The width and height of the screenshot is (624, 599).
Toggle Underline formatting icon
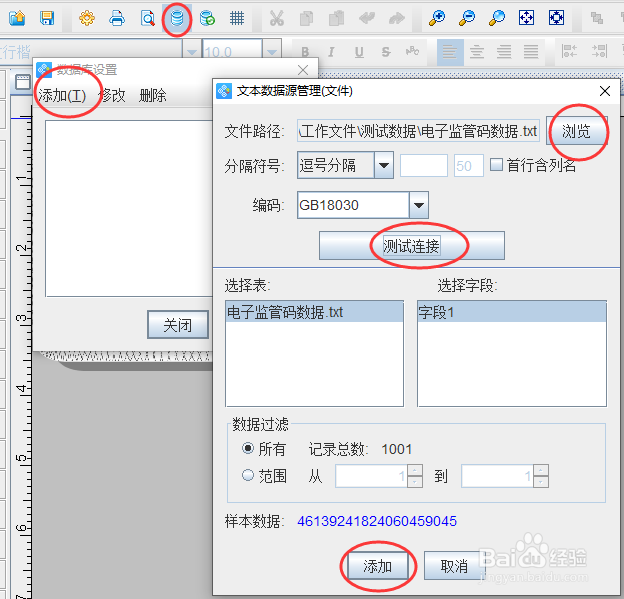[x=359, y=52]
